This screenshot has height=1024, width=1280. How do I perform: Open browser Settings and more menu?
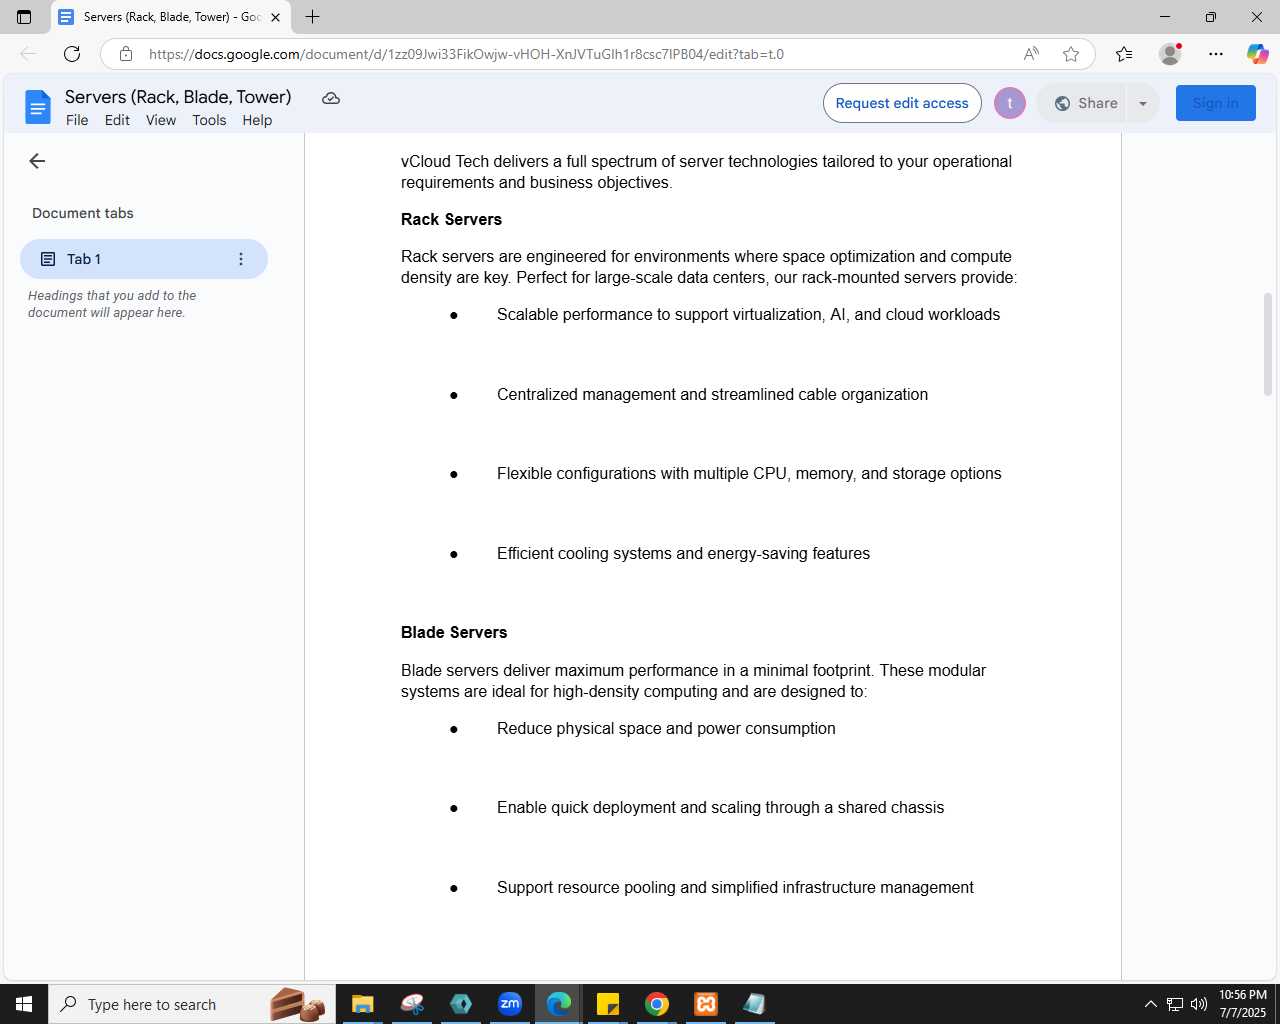click(x=1216, y=54)
